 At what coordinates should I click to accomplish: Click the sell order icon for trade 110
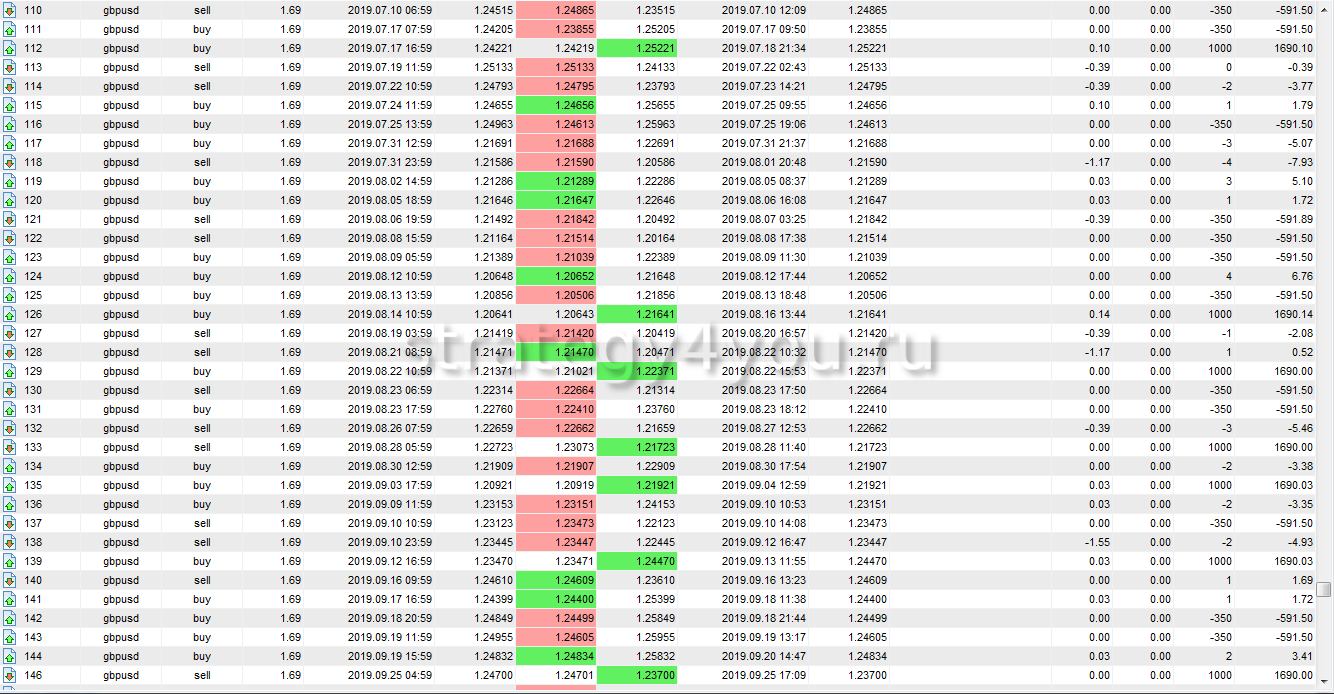tap(9, 10)
